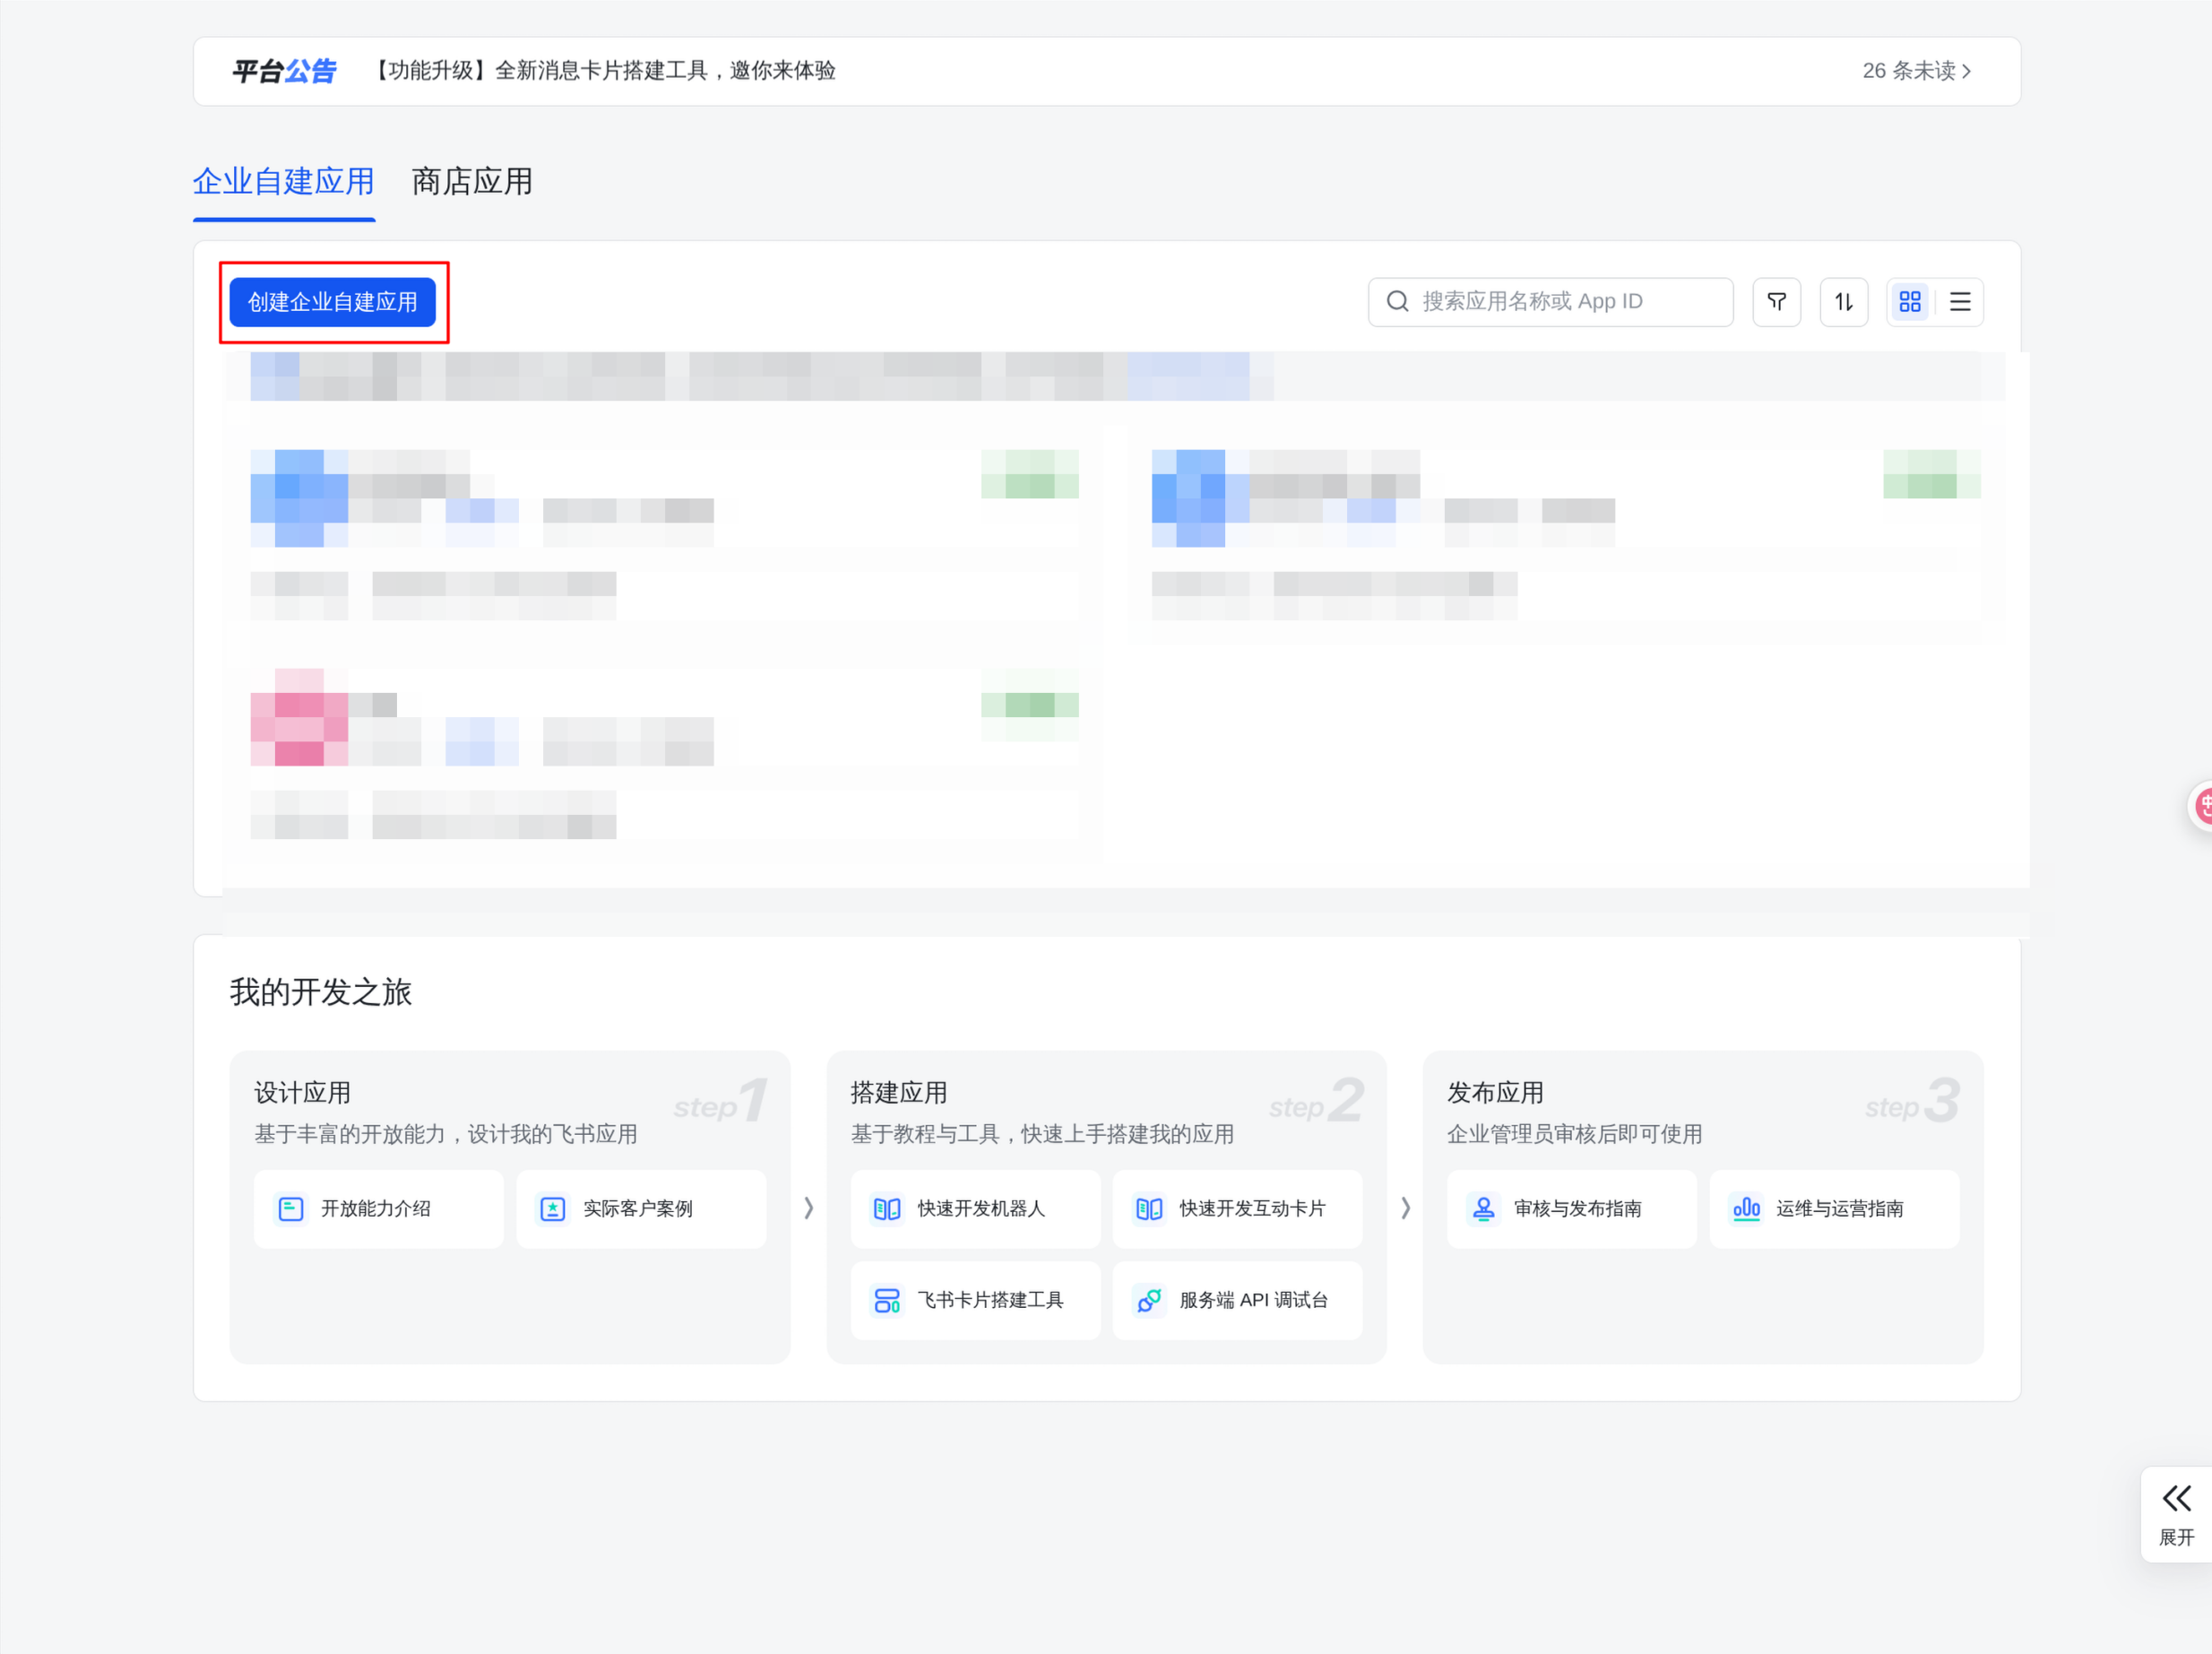Click 创建企业自建应用 button
Image resolution: width=2212 pixels, height=1654 pixels.
(x=333, y=302)
